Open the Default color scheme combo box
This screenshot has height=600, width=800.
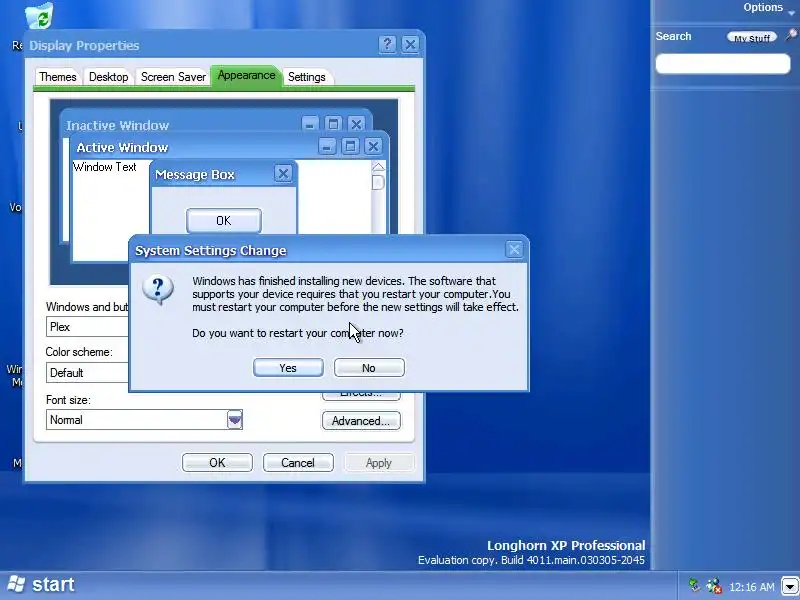click(87, 373)
